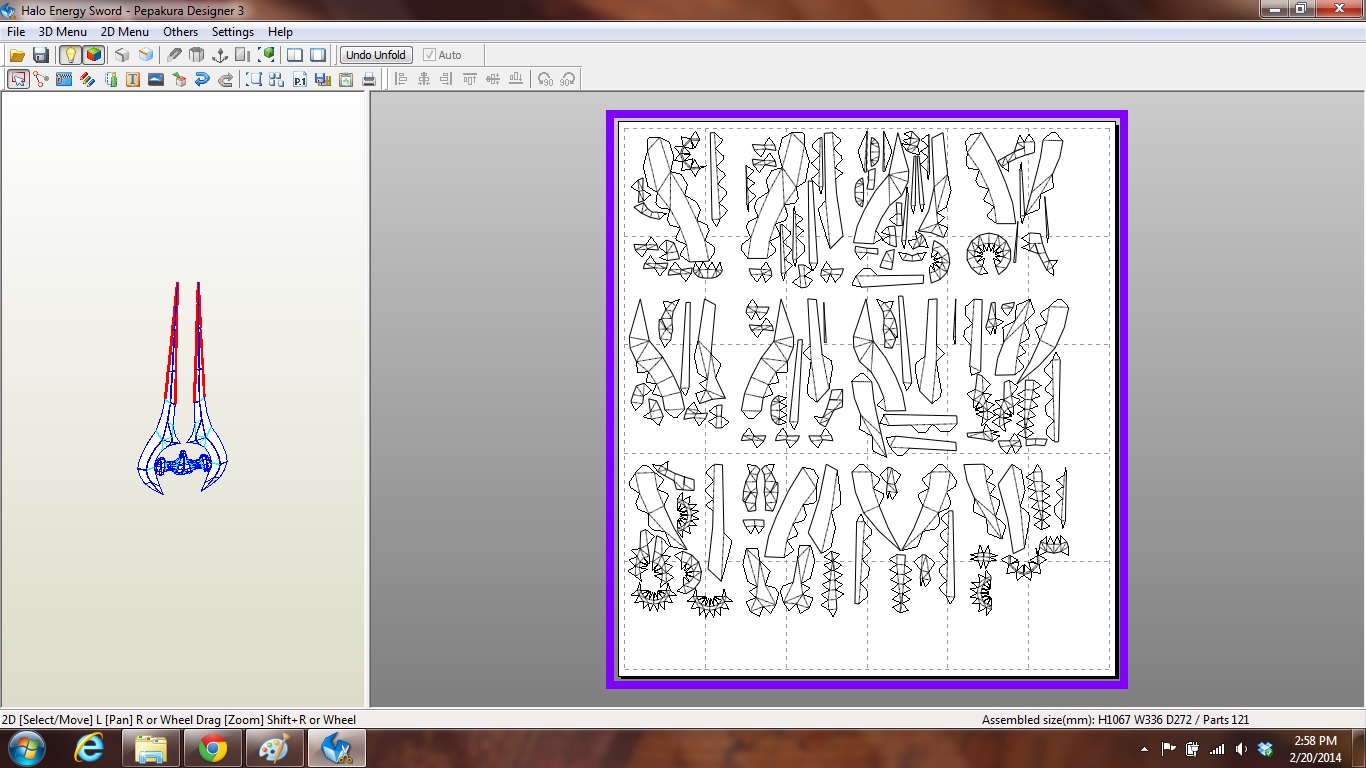Click the gray cylinder icon in the top toolbar
Viewport: 1366px width, 768px height.
coord(197,55)
